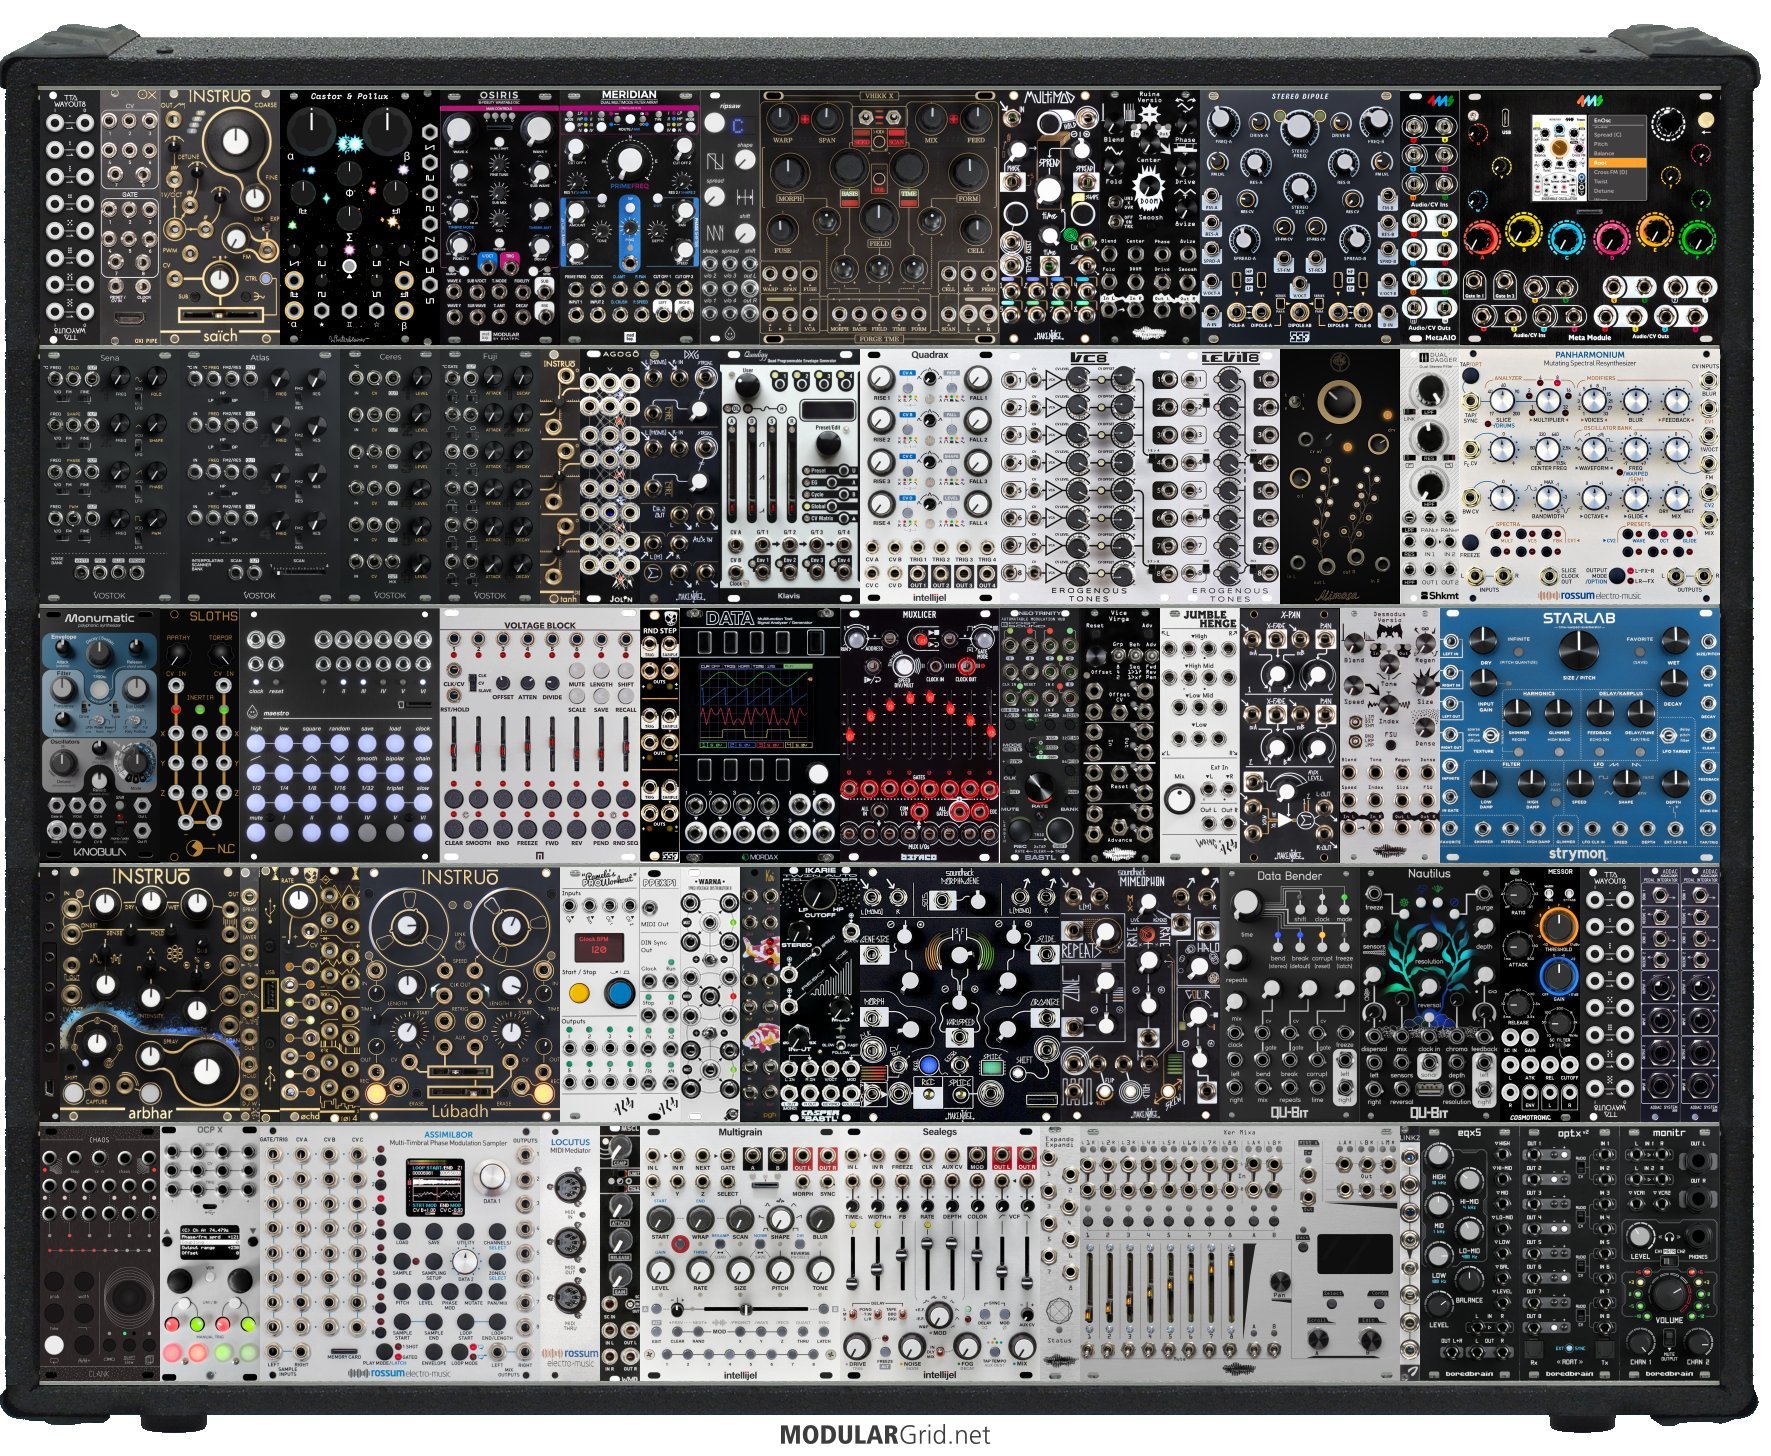Click the MetaAIO expander module
The image size is (1771, 1456).
1430,217
